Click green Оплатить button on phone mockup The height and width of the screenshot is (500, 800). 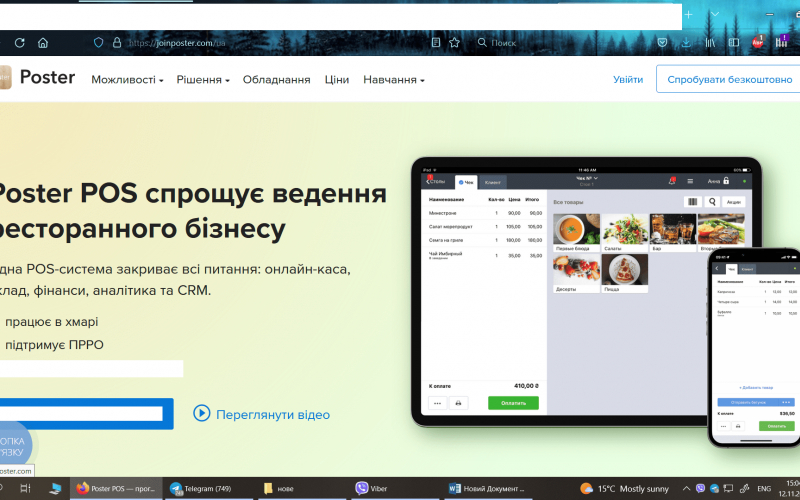click(777, 426)
